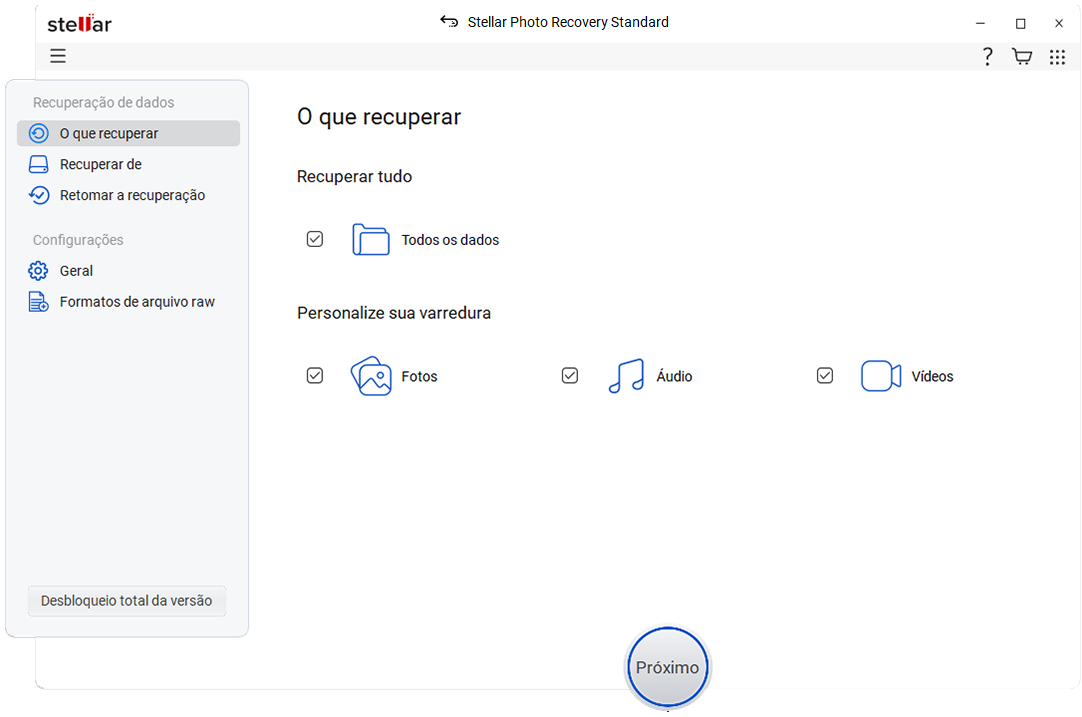The image size is (1082, 717).
Task: Click the 'Todos os dados' label
Action: 450,240
